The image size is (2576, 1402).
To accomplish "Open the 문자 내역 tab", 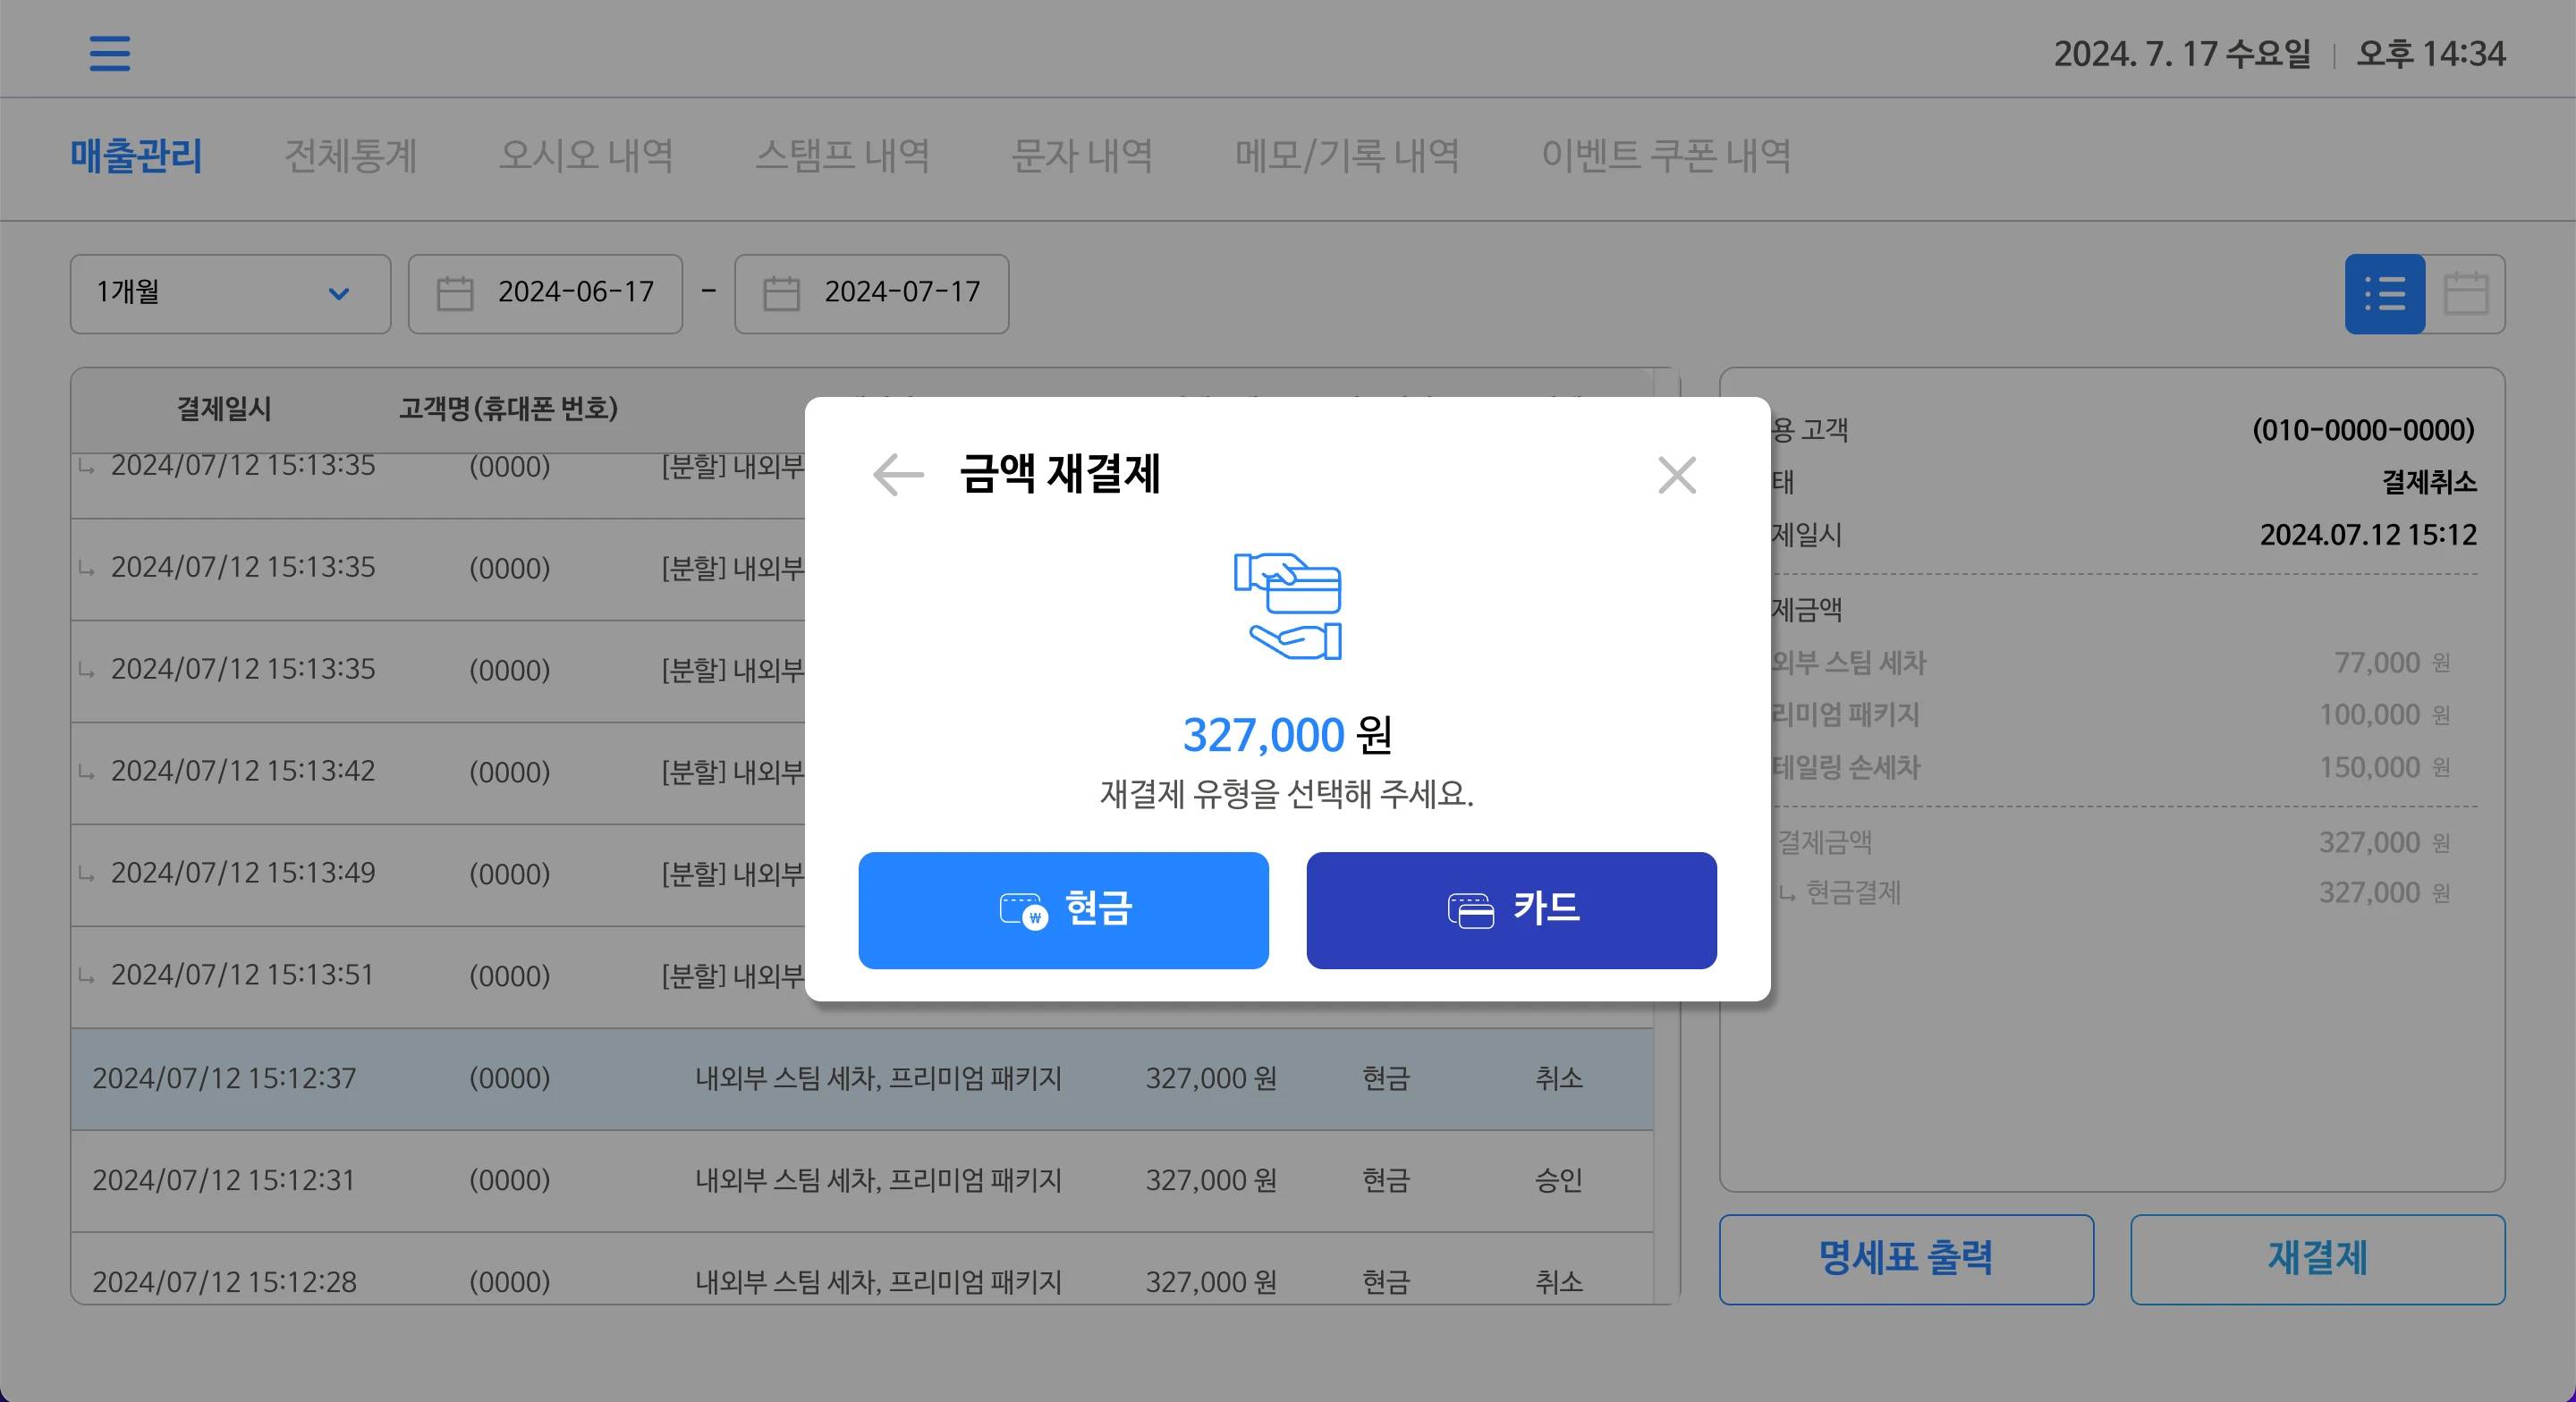I will (x=1082, y=156).
